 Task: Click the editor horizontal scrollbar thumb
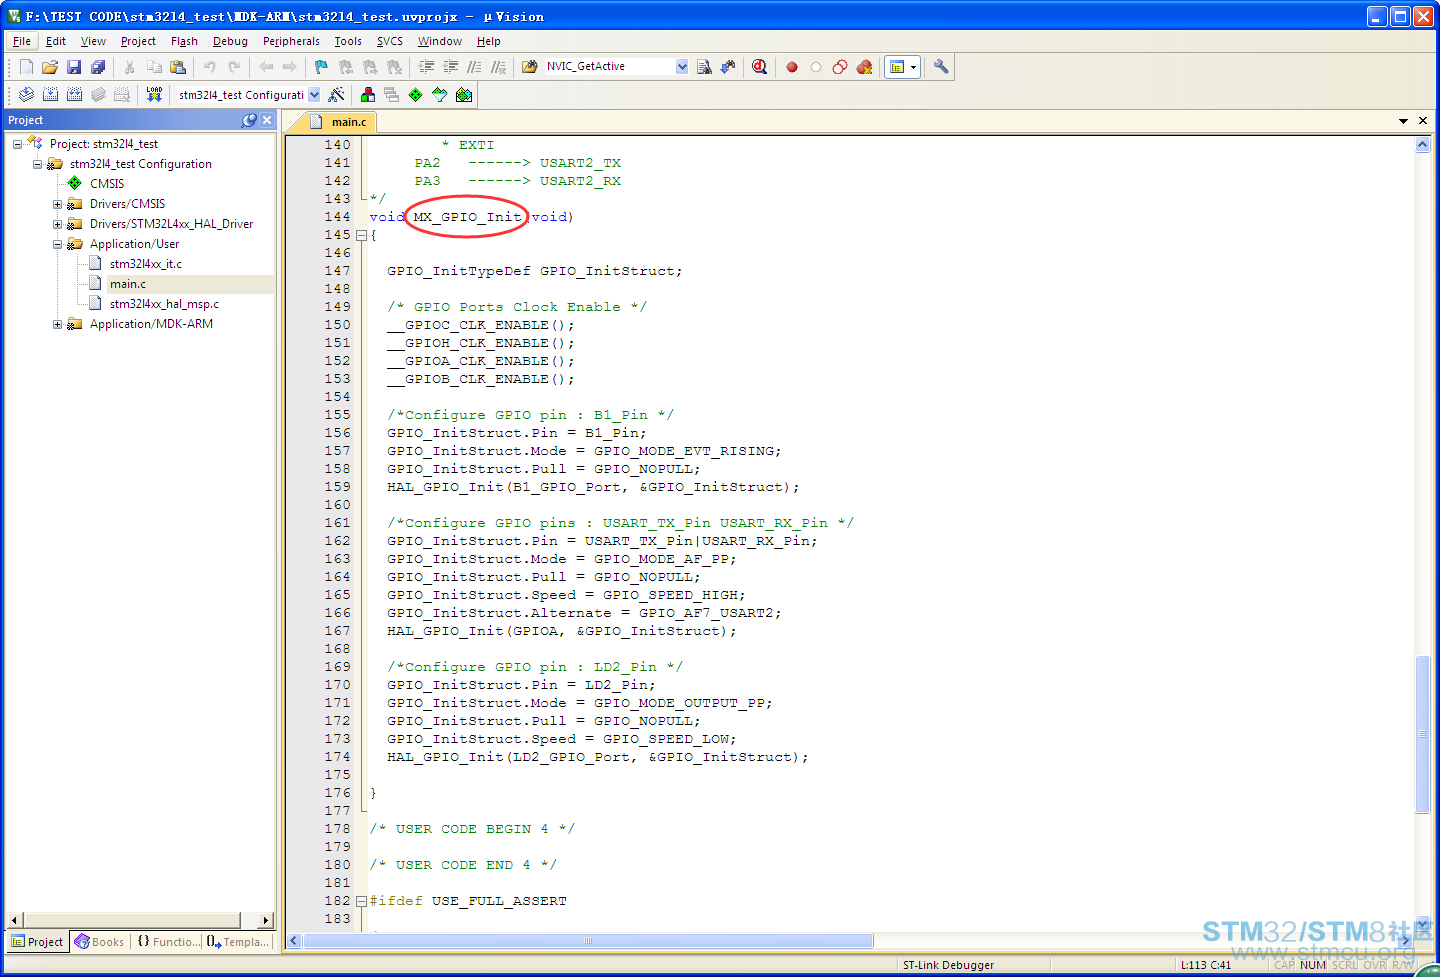coord(588,941)
